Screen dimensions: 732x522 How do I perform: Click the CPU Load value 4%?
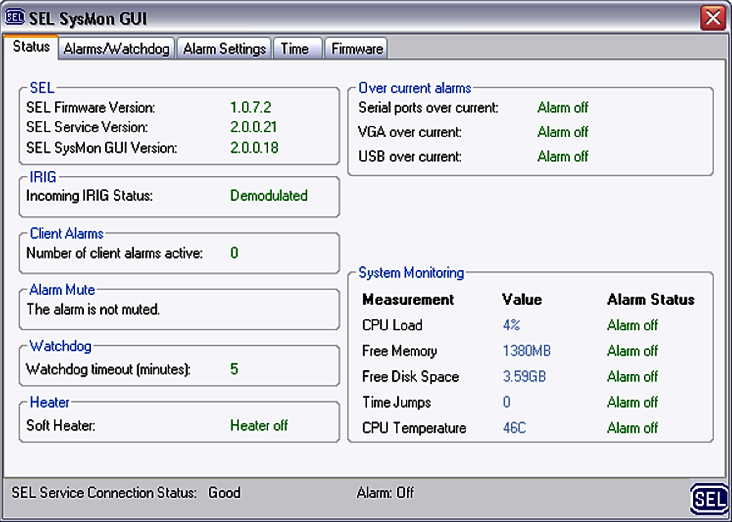(511, 325)
